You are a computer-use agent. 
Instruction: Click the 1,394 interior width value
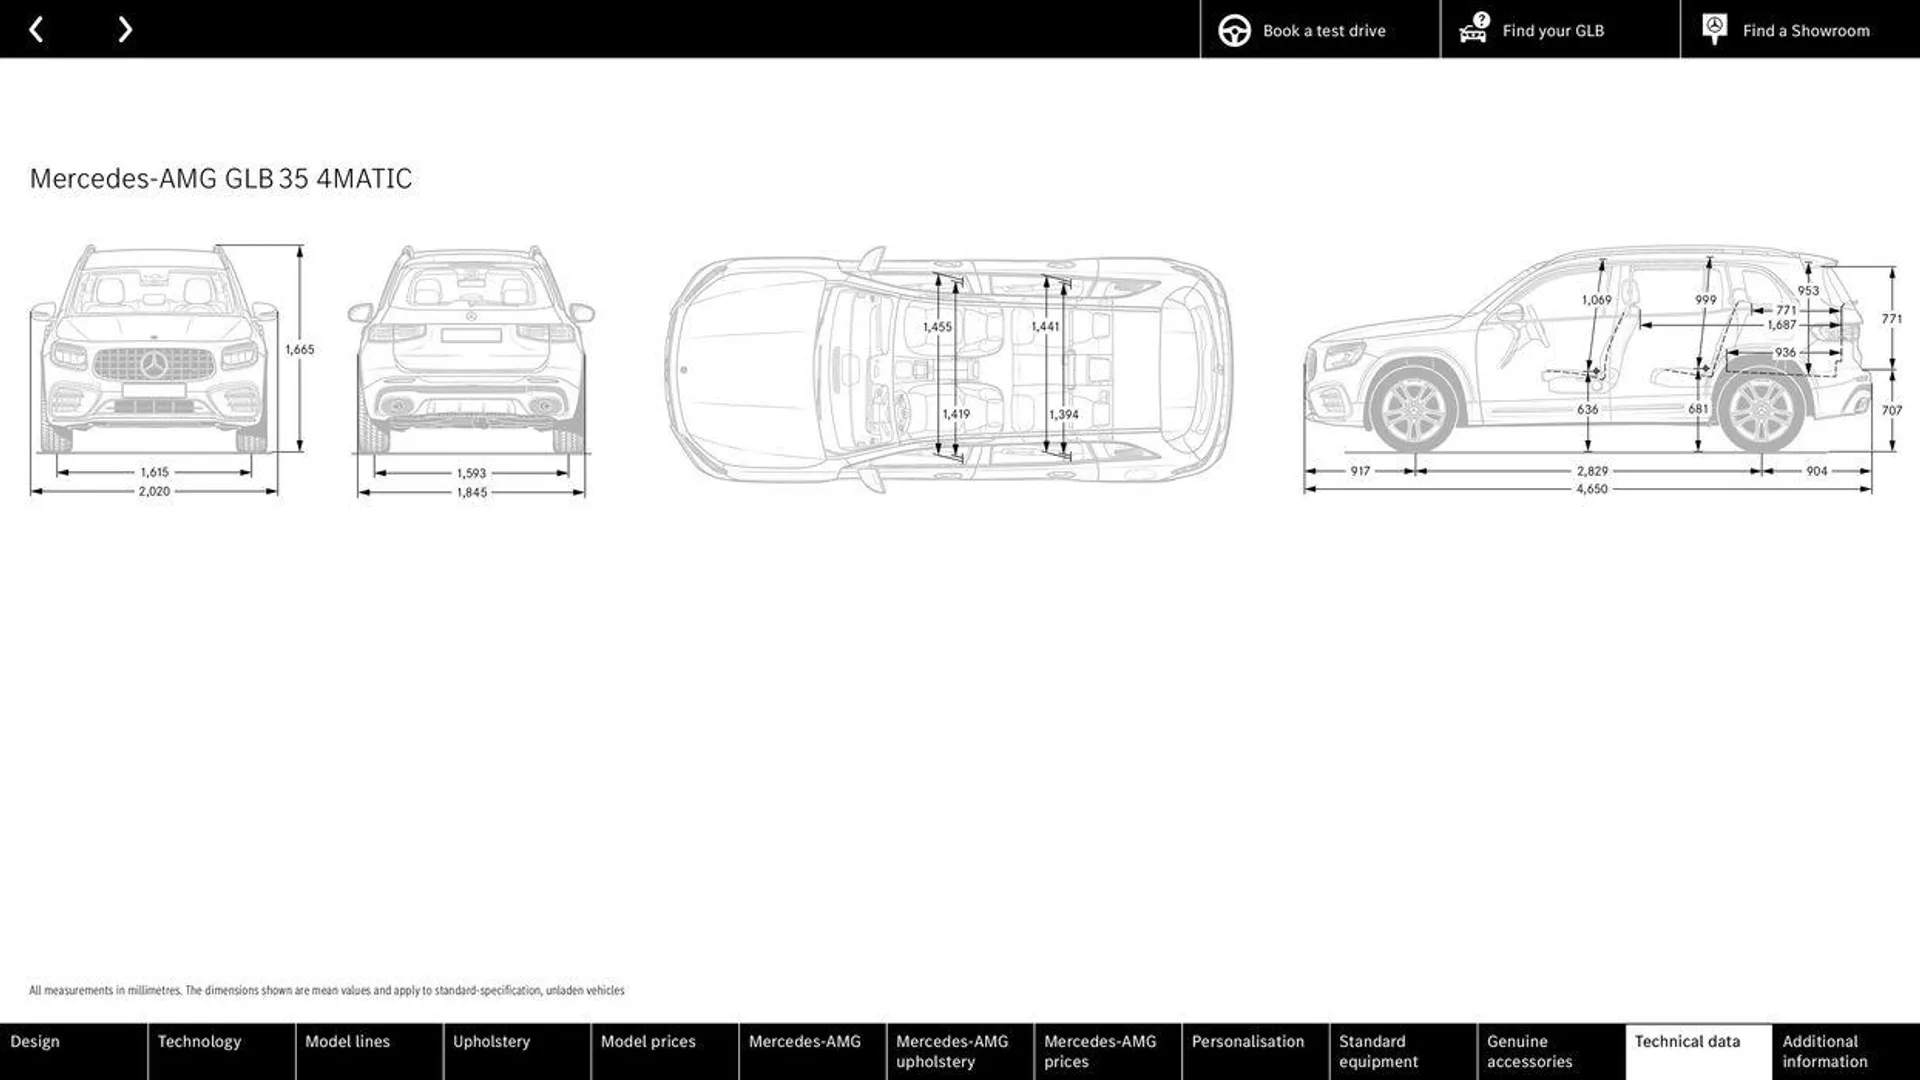pos(1064,414)
